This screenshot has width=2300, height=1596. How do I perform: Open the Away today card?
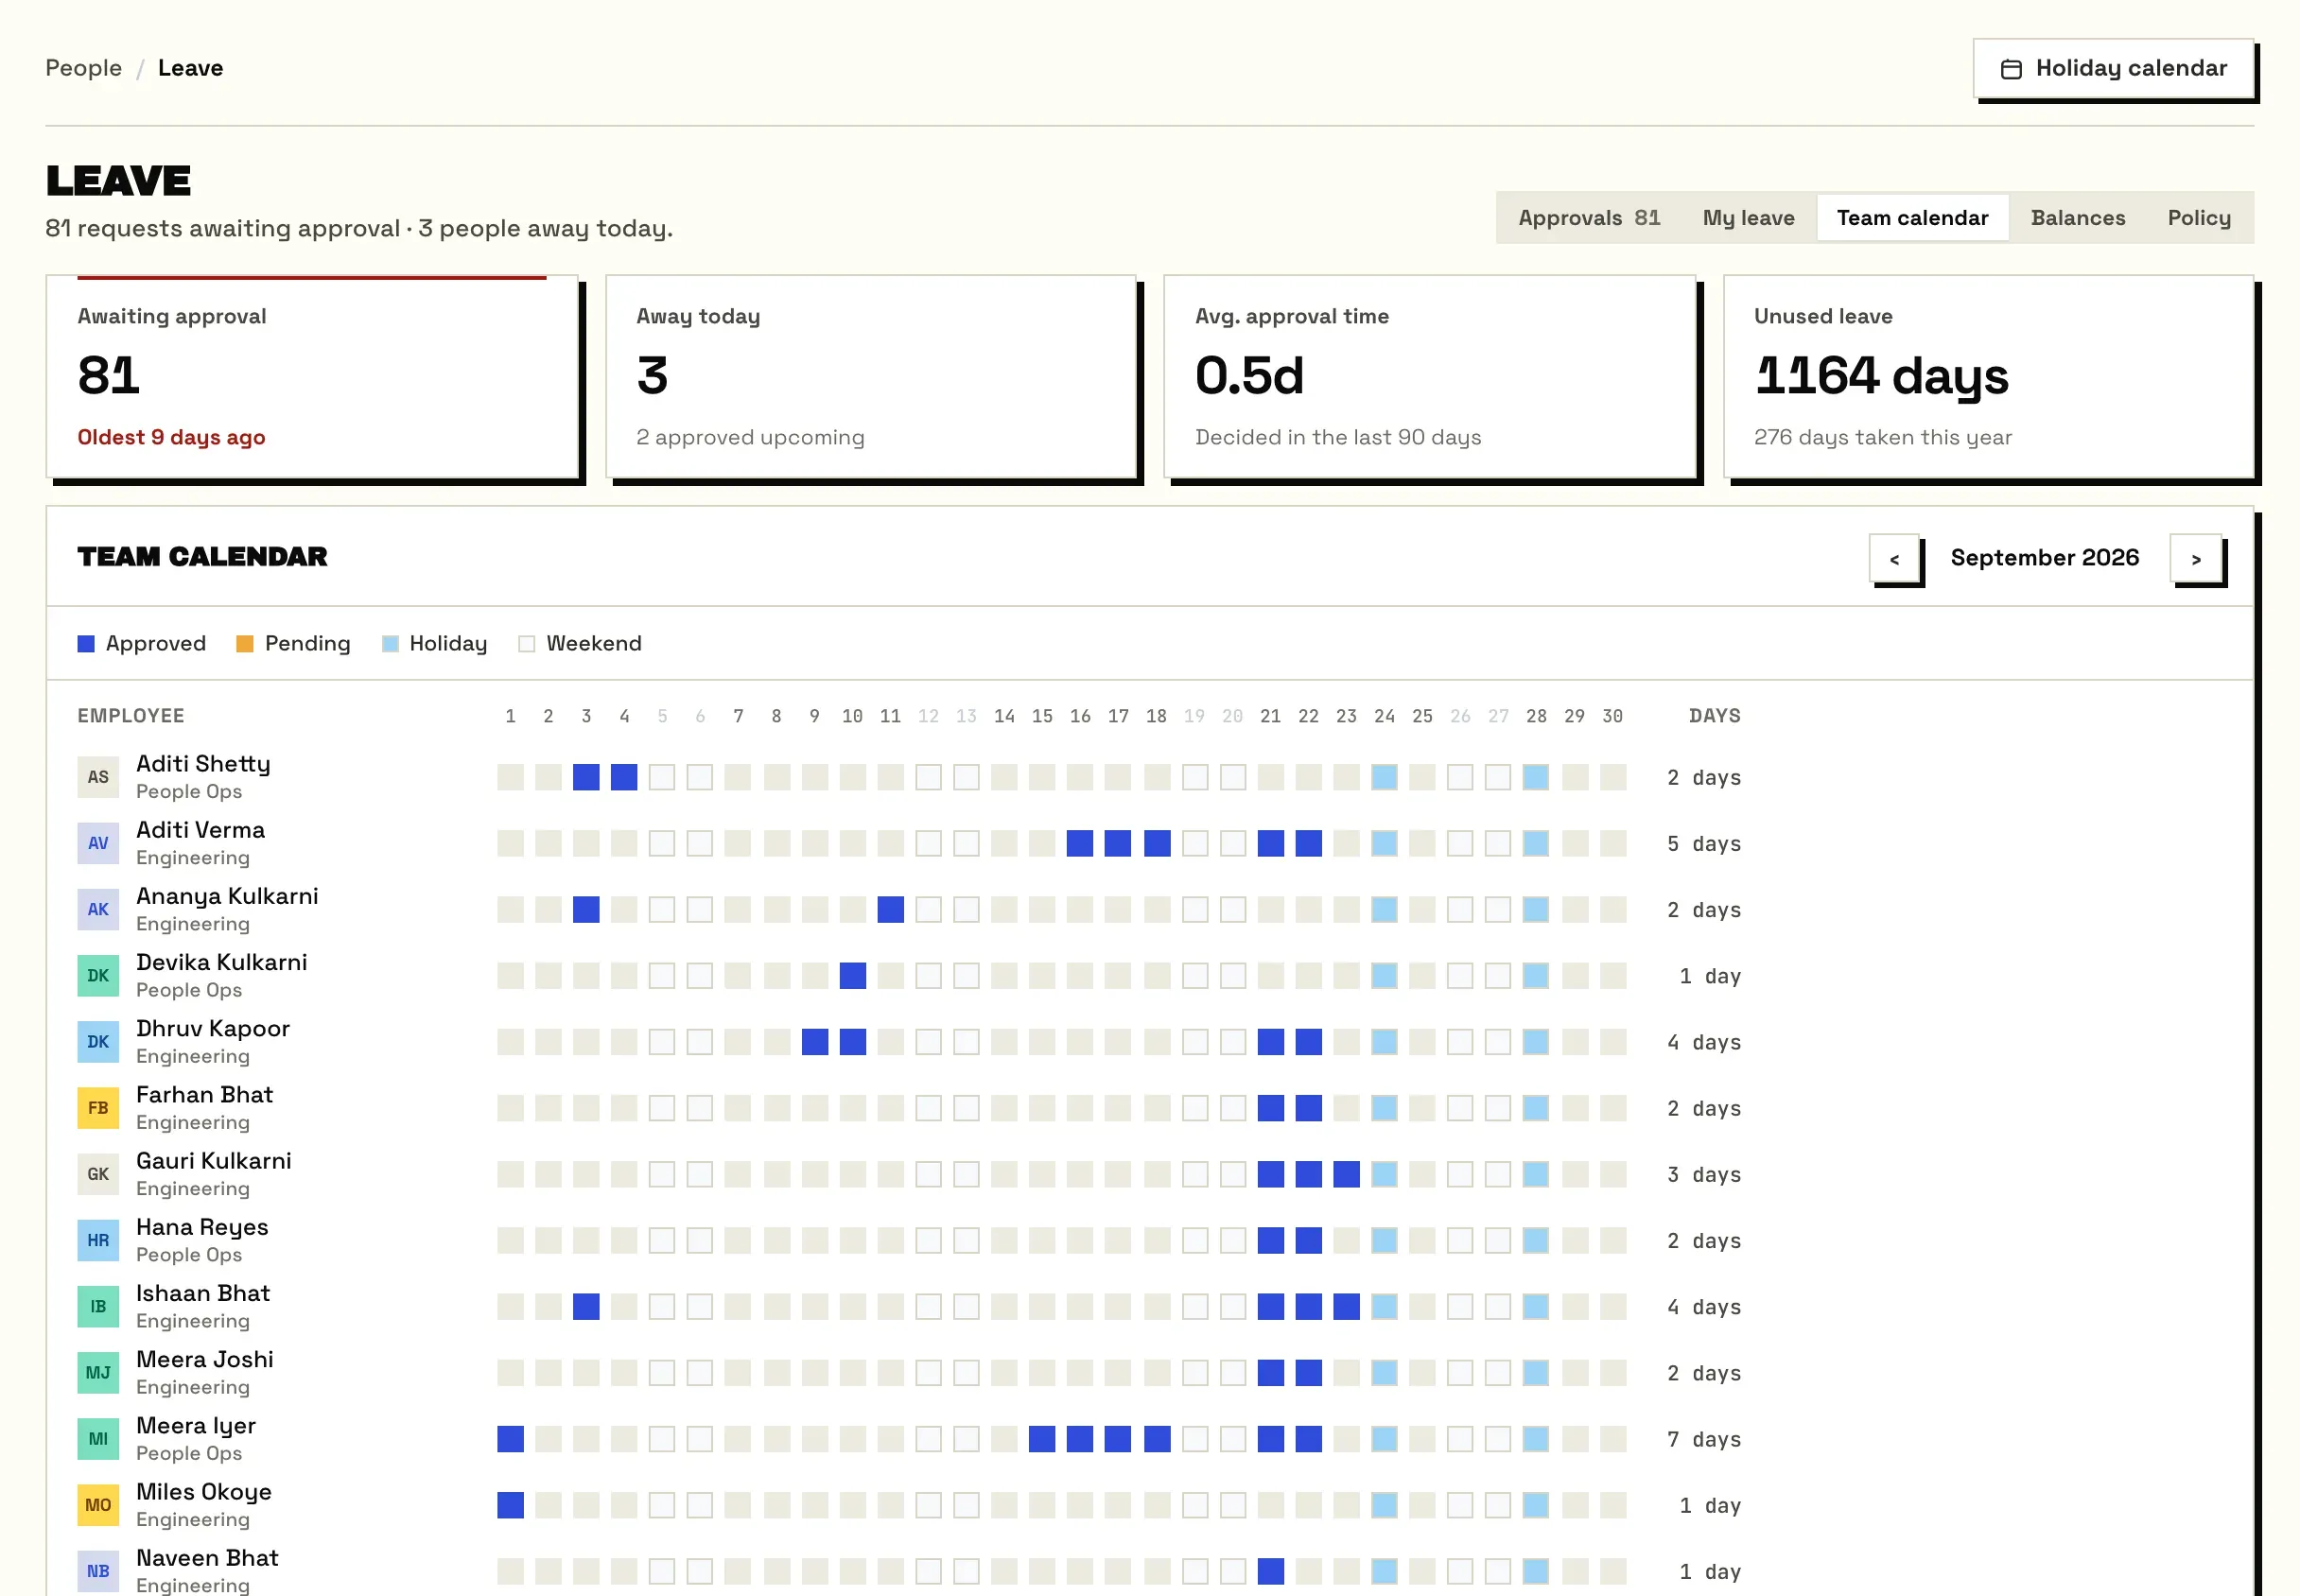click(x=871, y=377)
